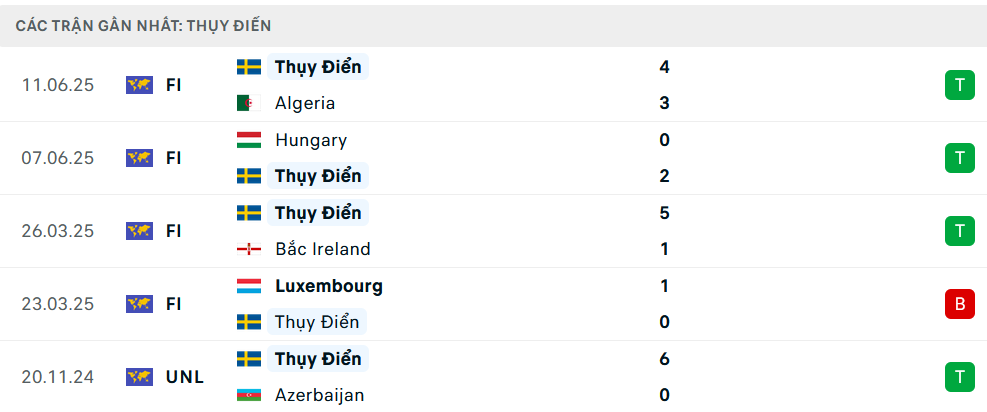
Task: Click the Sweden flag beside Algeria match
Action: [x=249, y=67]
